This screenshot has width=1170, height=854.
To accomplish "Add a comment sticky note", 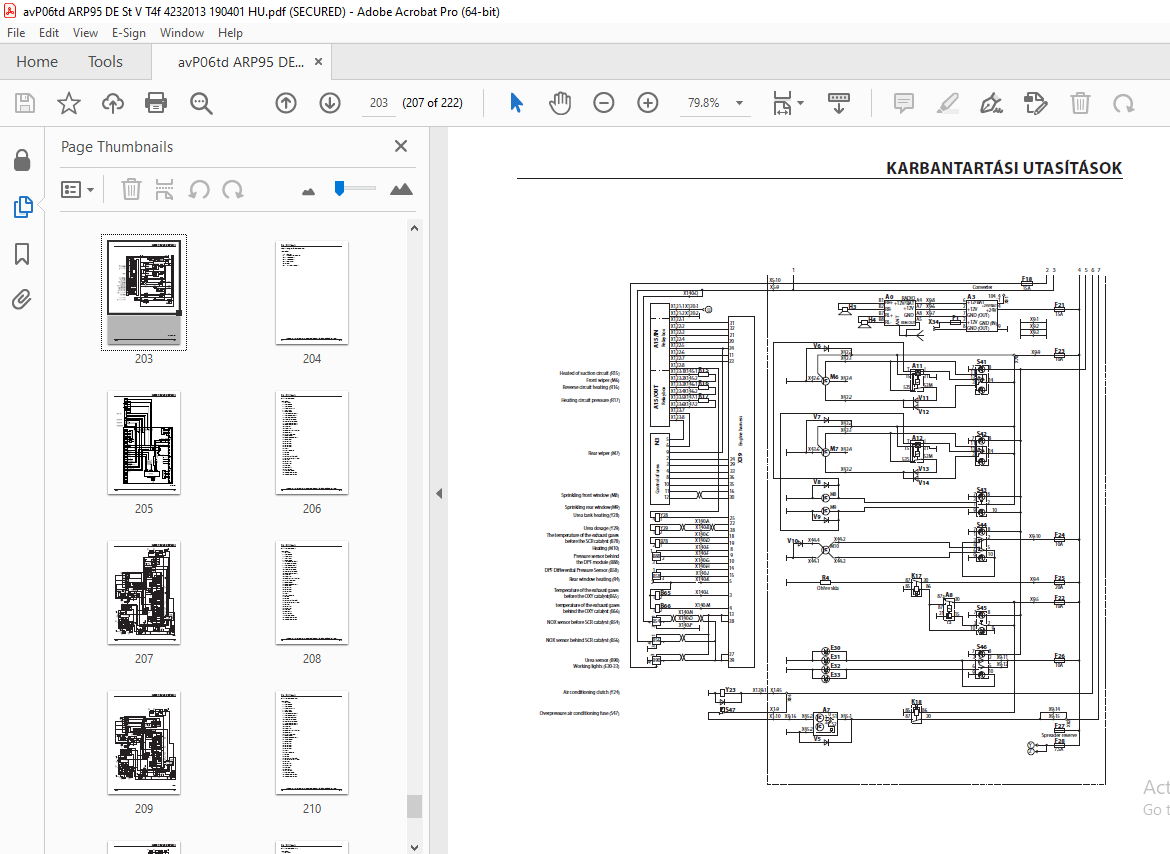I will point(904,103).
